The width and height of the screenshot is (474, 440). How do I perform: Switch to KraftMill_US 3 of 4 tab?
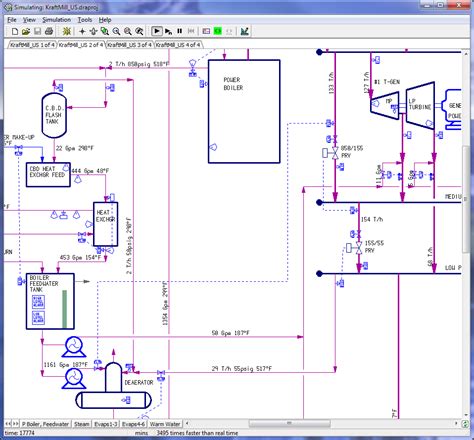tap(129, 45)
